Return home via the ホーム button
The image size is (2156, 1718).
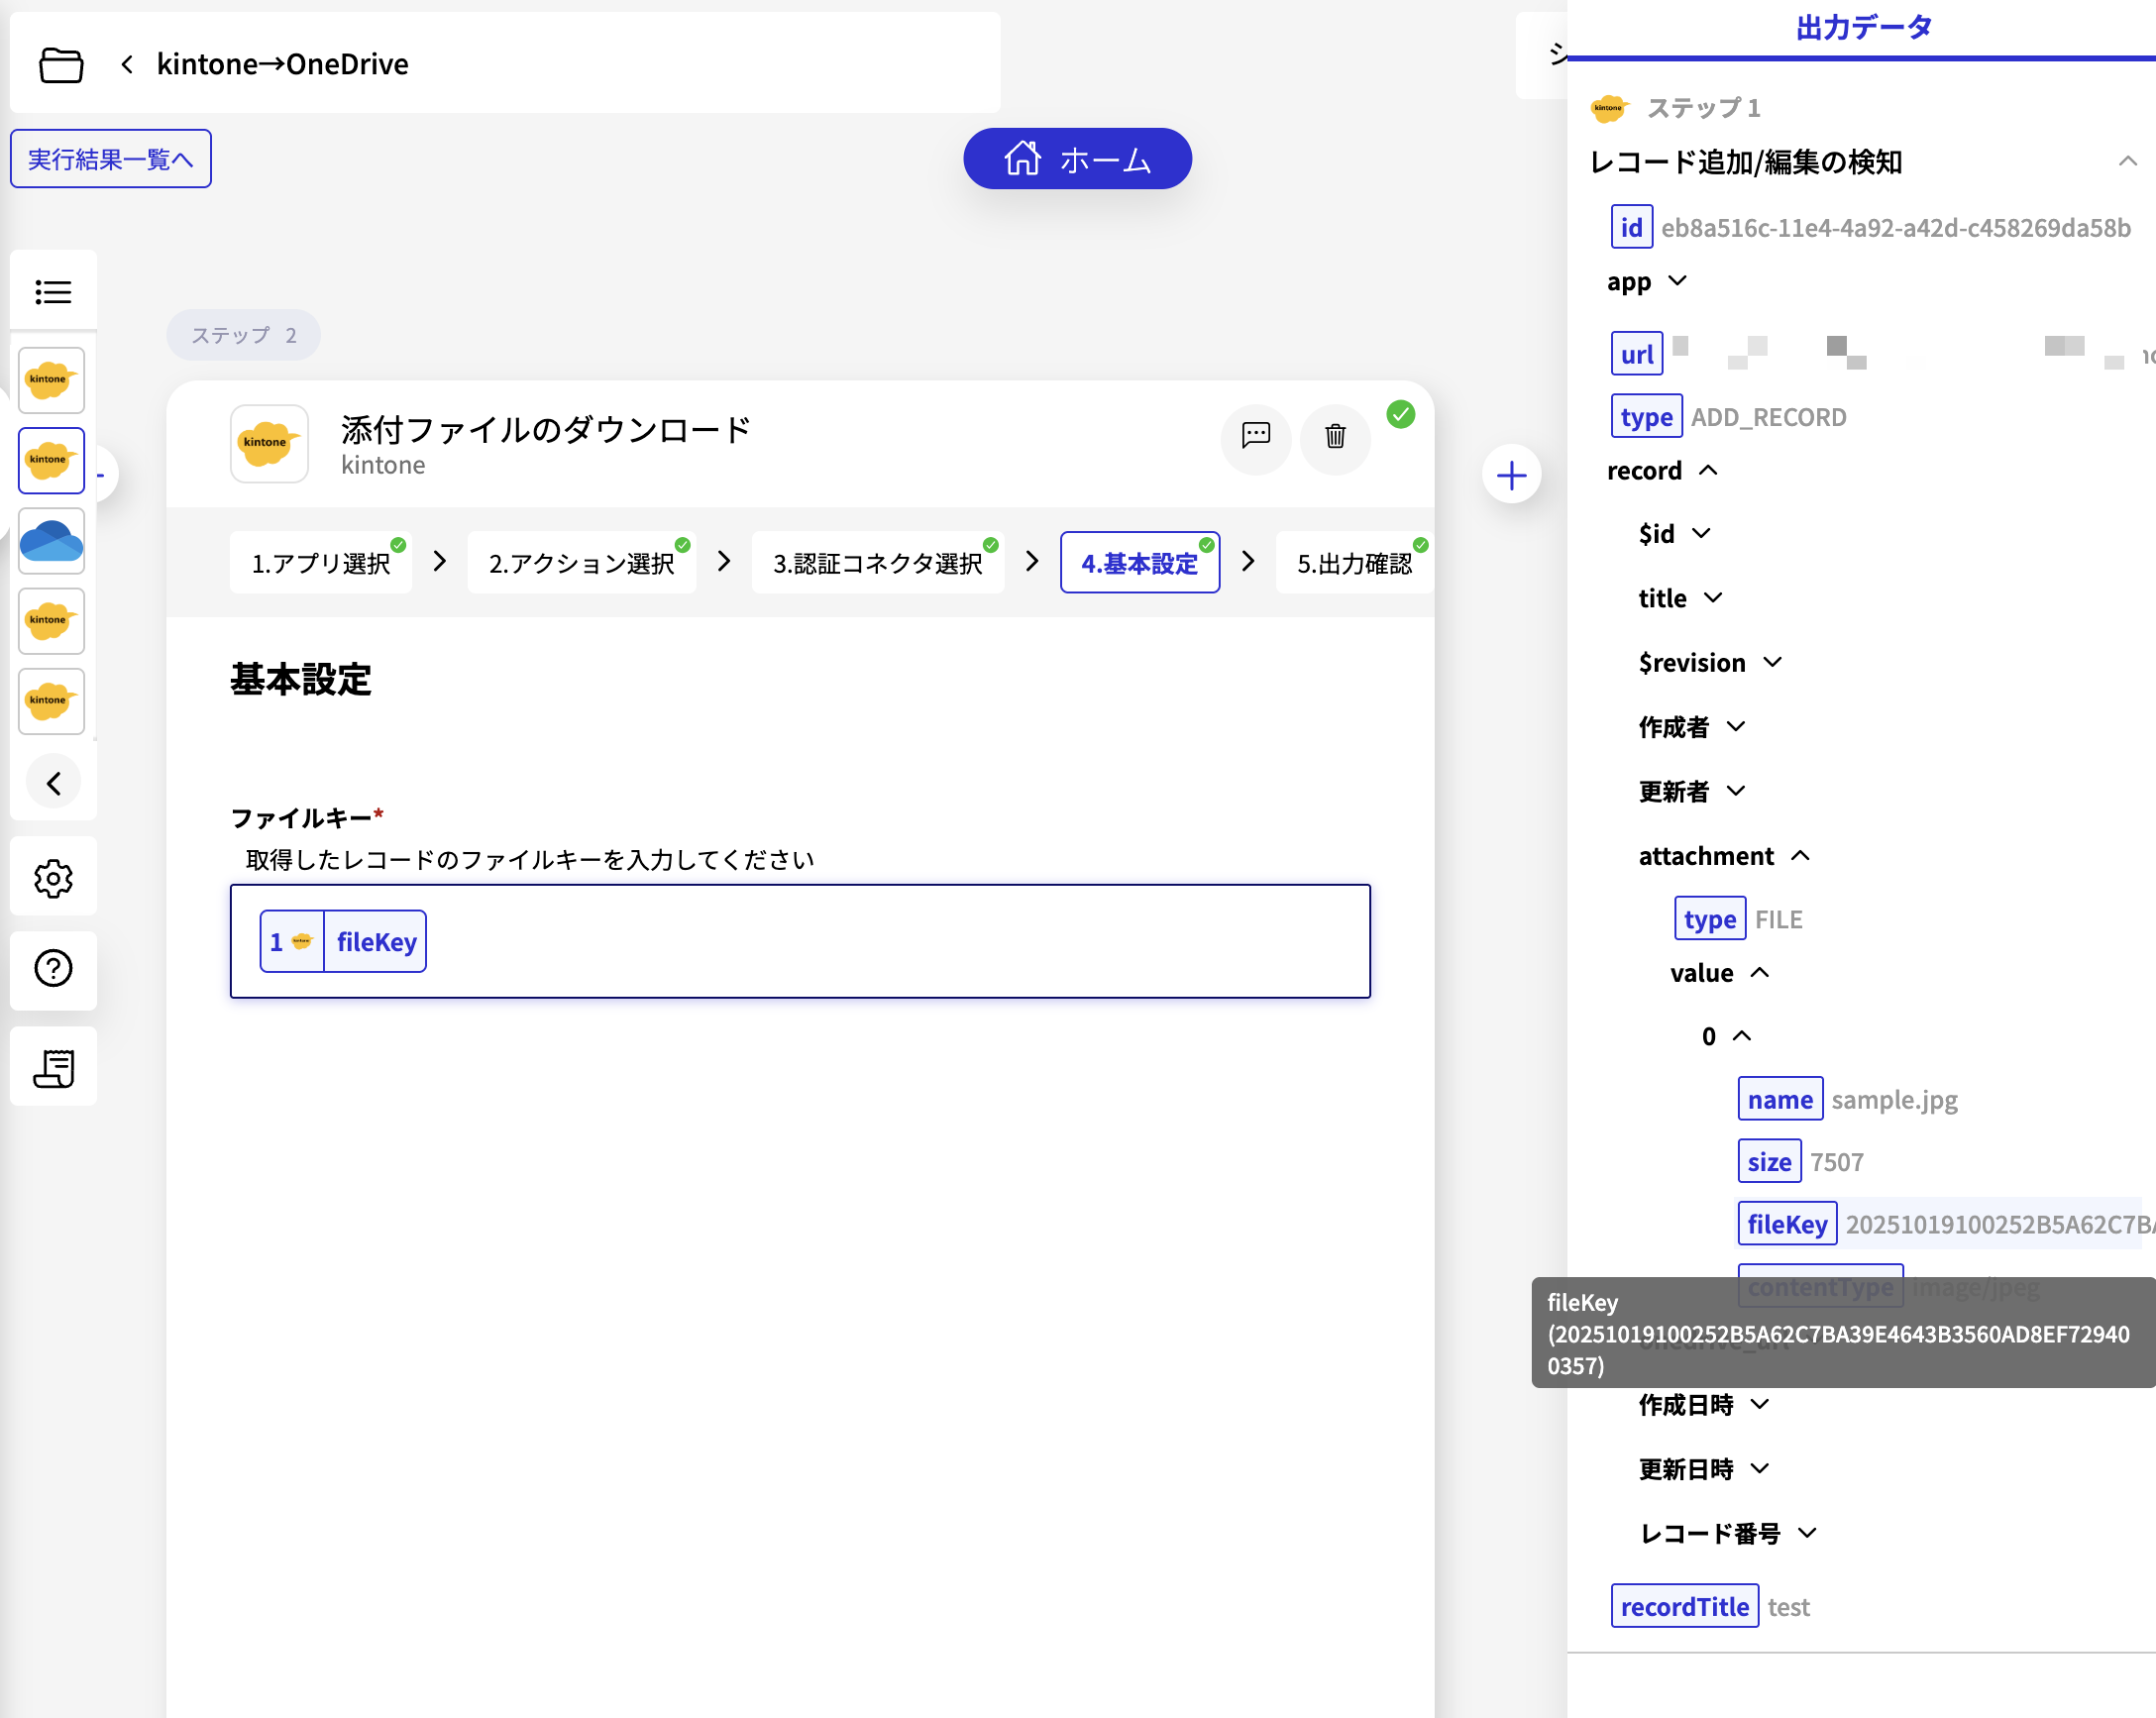(x=1077, y=158)
